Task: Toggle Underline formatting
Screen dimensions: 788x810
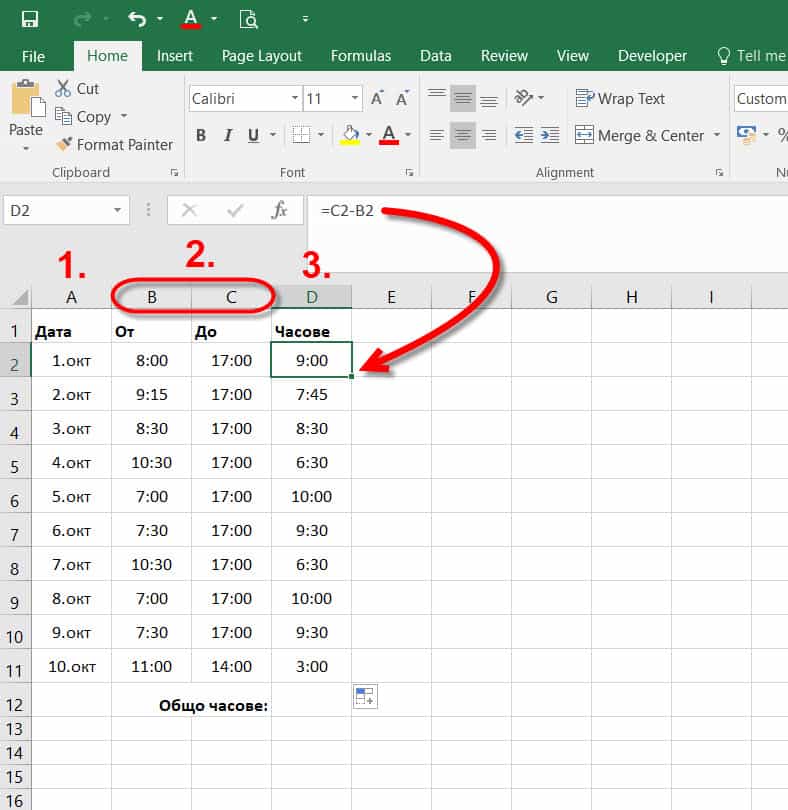Action: coord(253,135)
